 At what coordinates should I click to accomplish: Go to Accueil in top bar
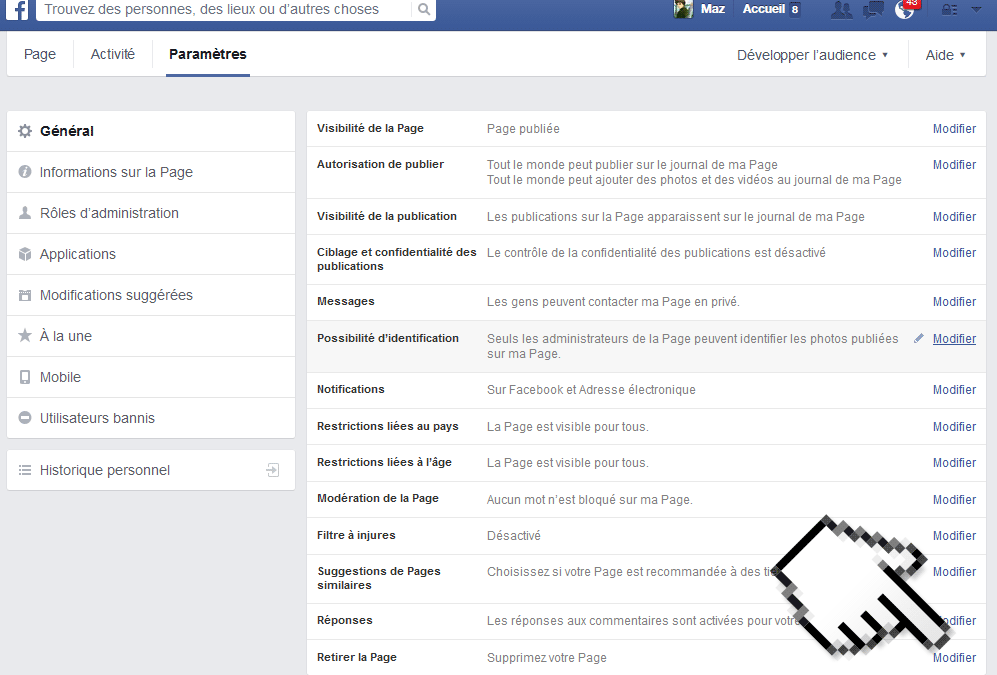tap(763, 9)
